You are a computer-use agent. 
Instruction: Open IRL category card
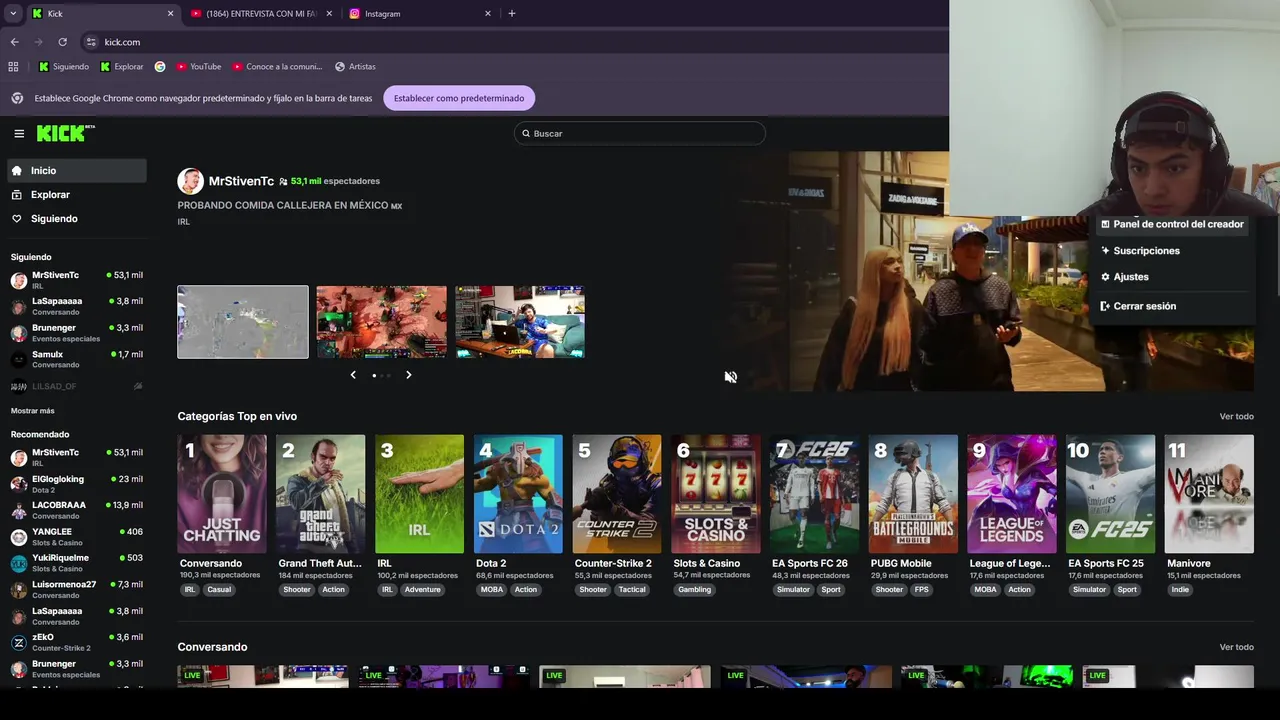coord(419,494)
